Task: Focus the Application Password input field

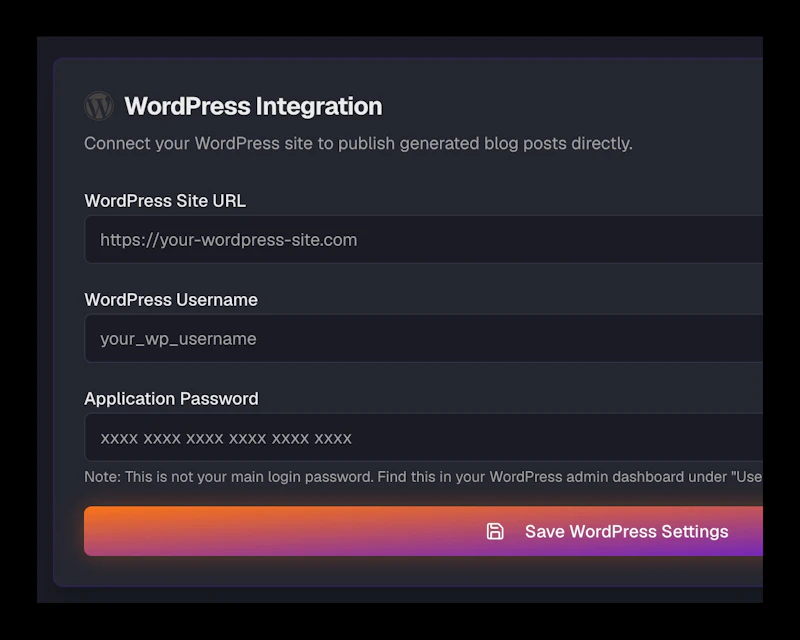Action: point(423,437)
